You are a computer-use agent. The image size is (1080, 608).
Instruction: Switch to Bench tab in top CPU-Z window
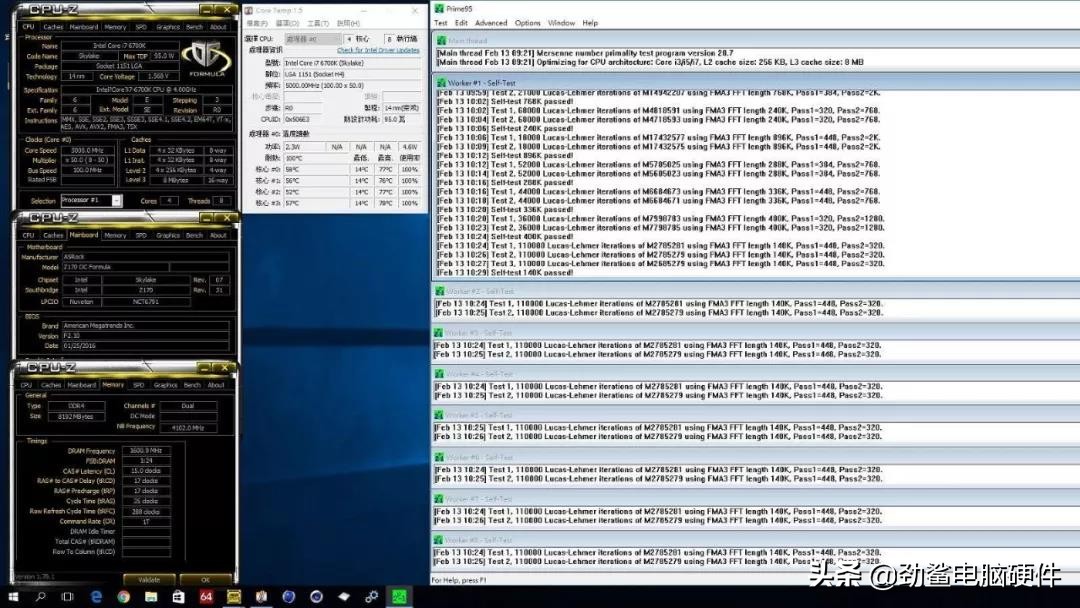pyautogui.click(x=195, y=27)
